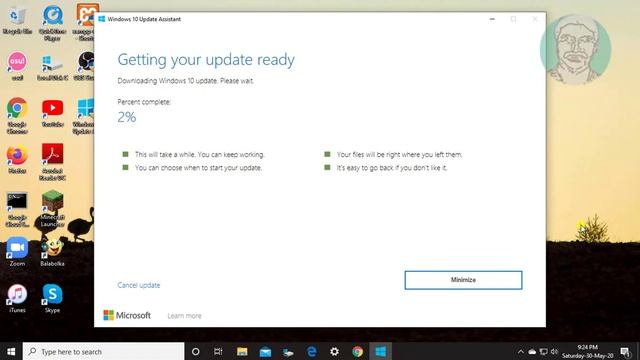Open the volume tray icon
Viewport: 640px width, 360px height.
(x=554, y=351)
